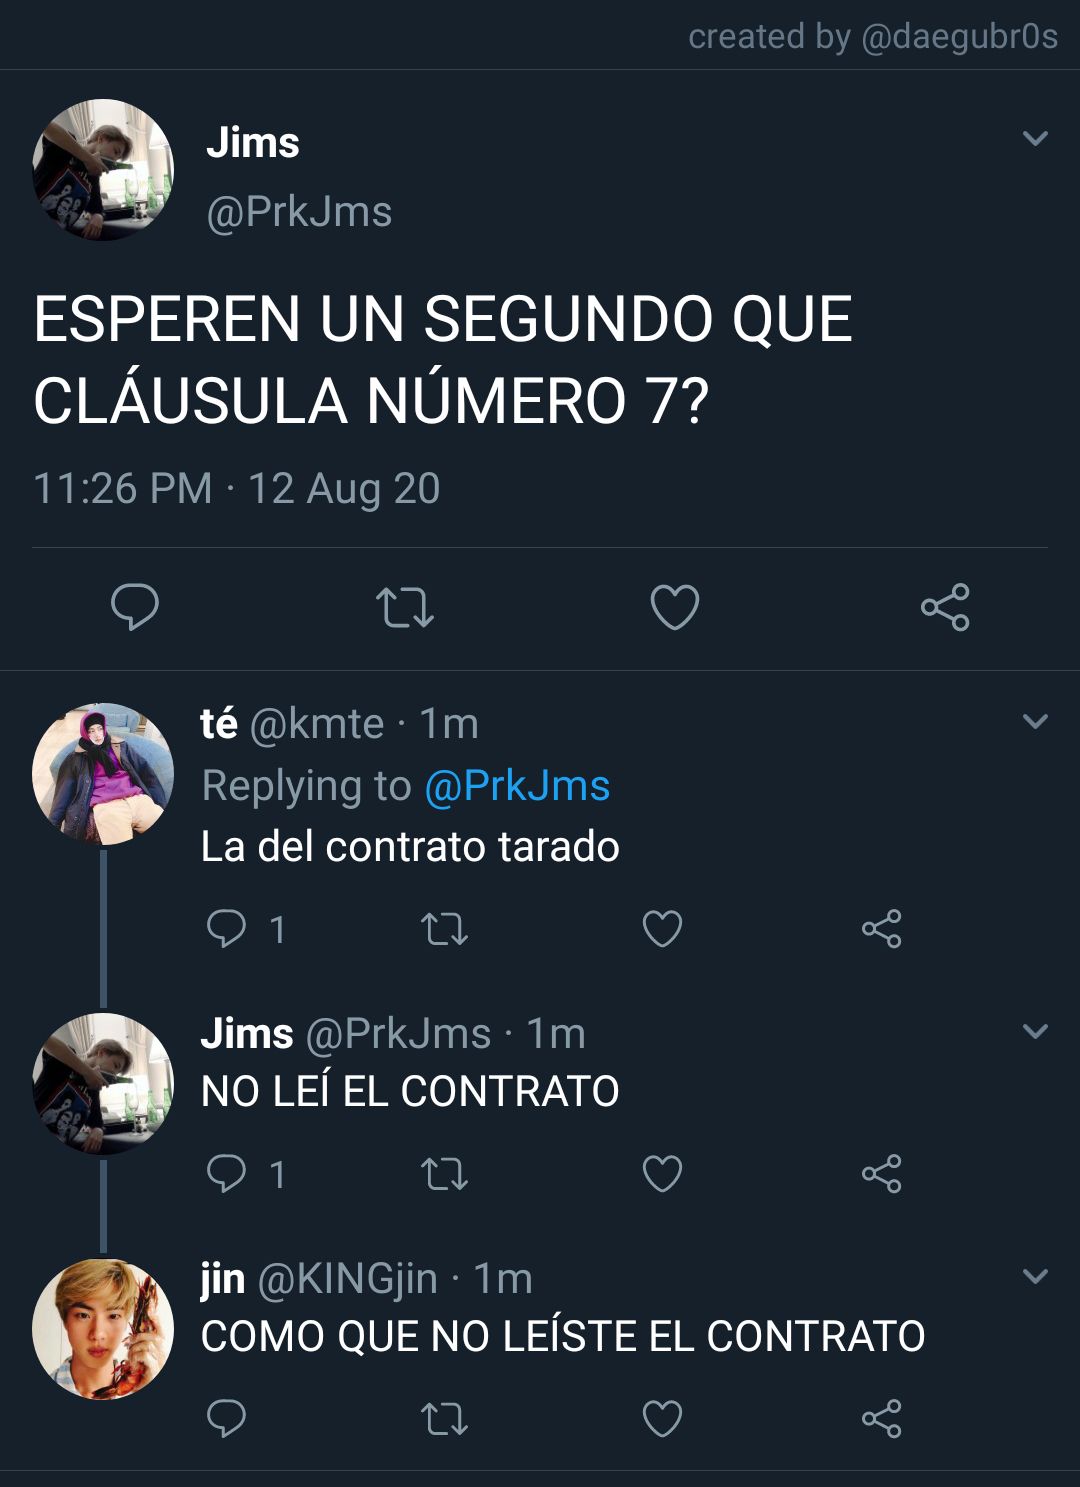The image size is (1080, 1487).
Task: Share té's reply tweet
Action: (881, 929)
